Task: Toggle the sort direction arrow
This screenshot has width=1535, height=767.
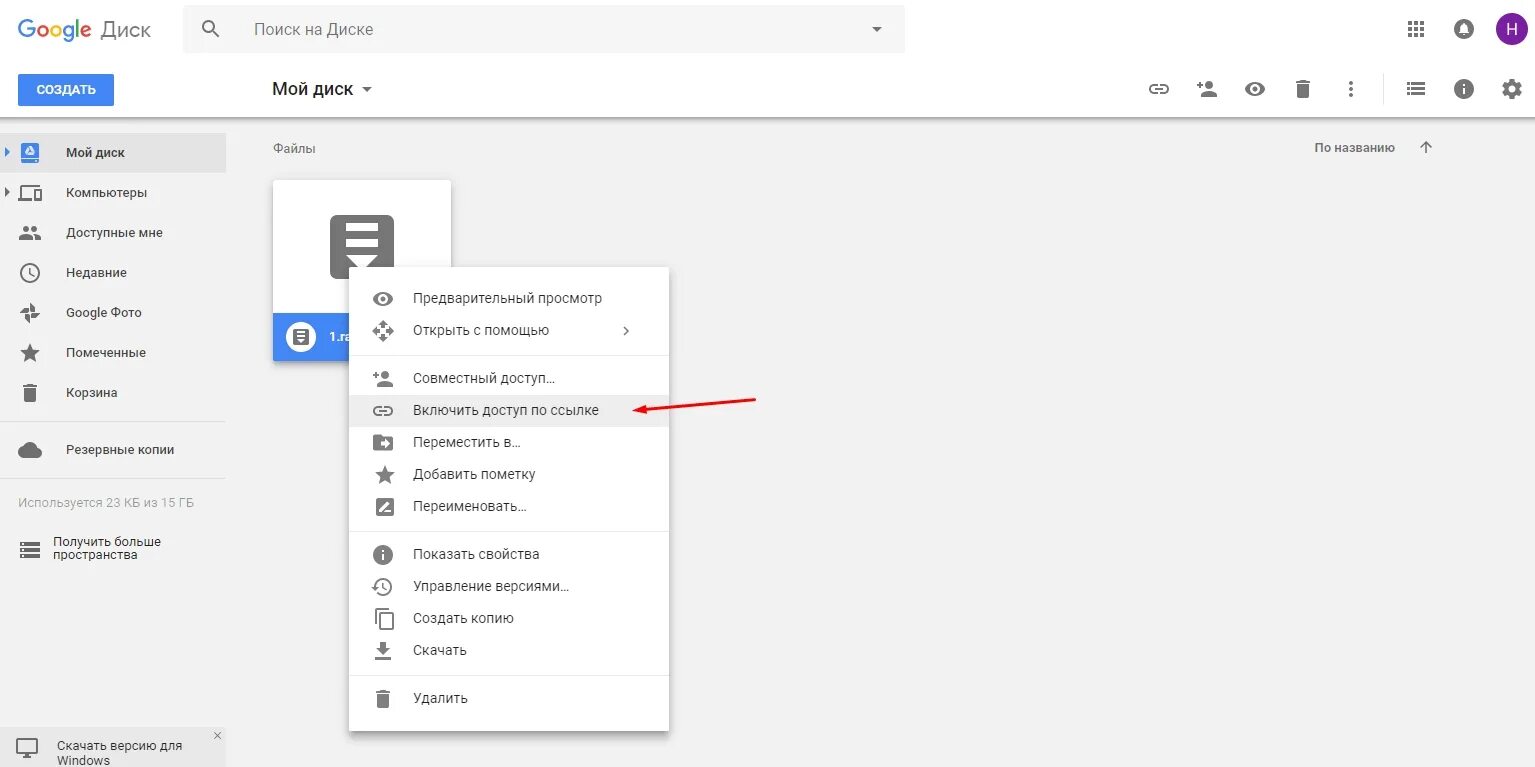Action: pos(1425,147)
